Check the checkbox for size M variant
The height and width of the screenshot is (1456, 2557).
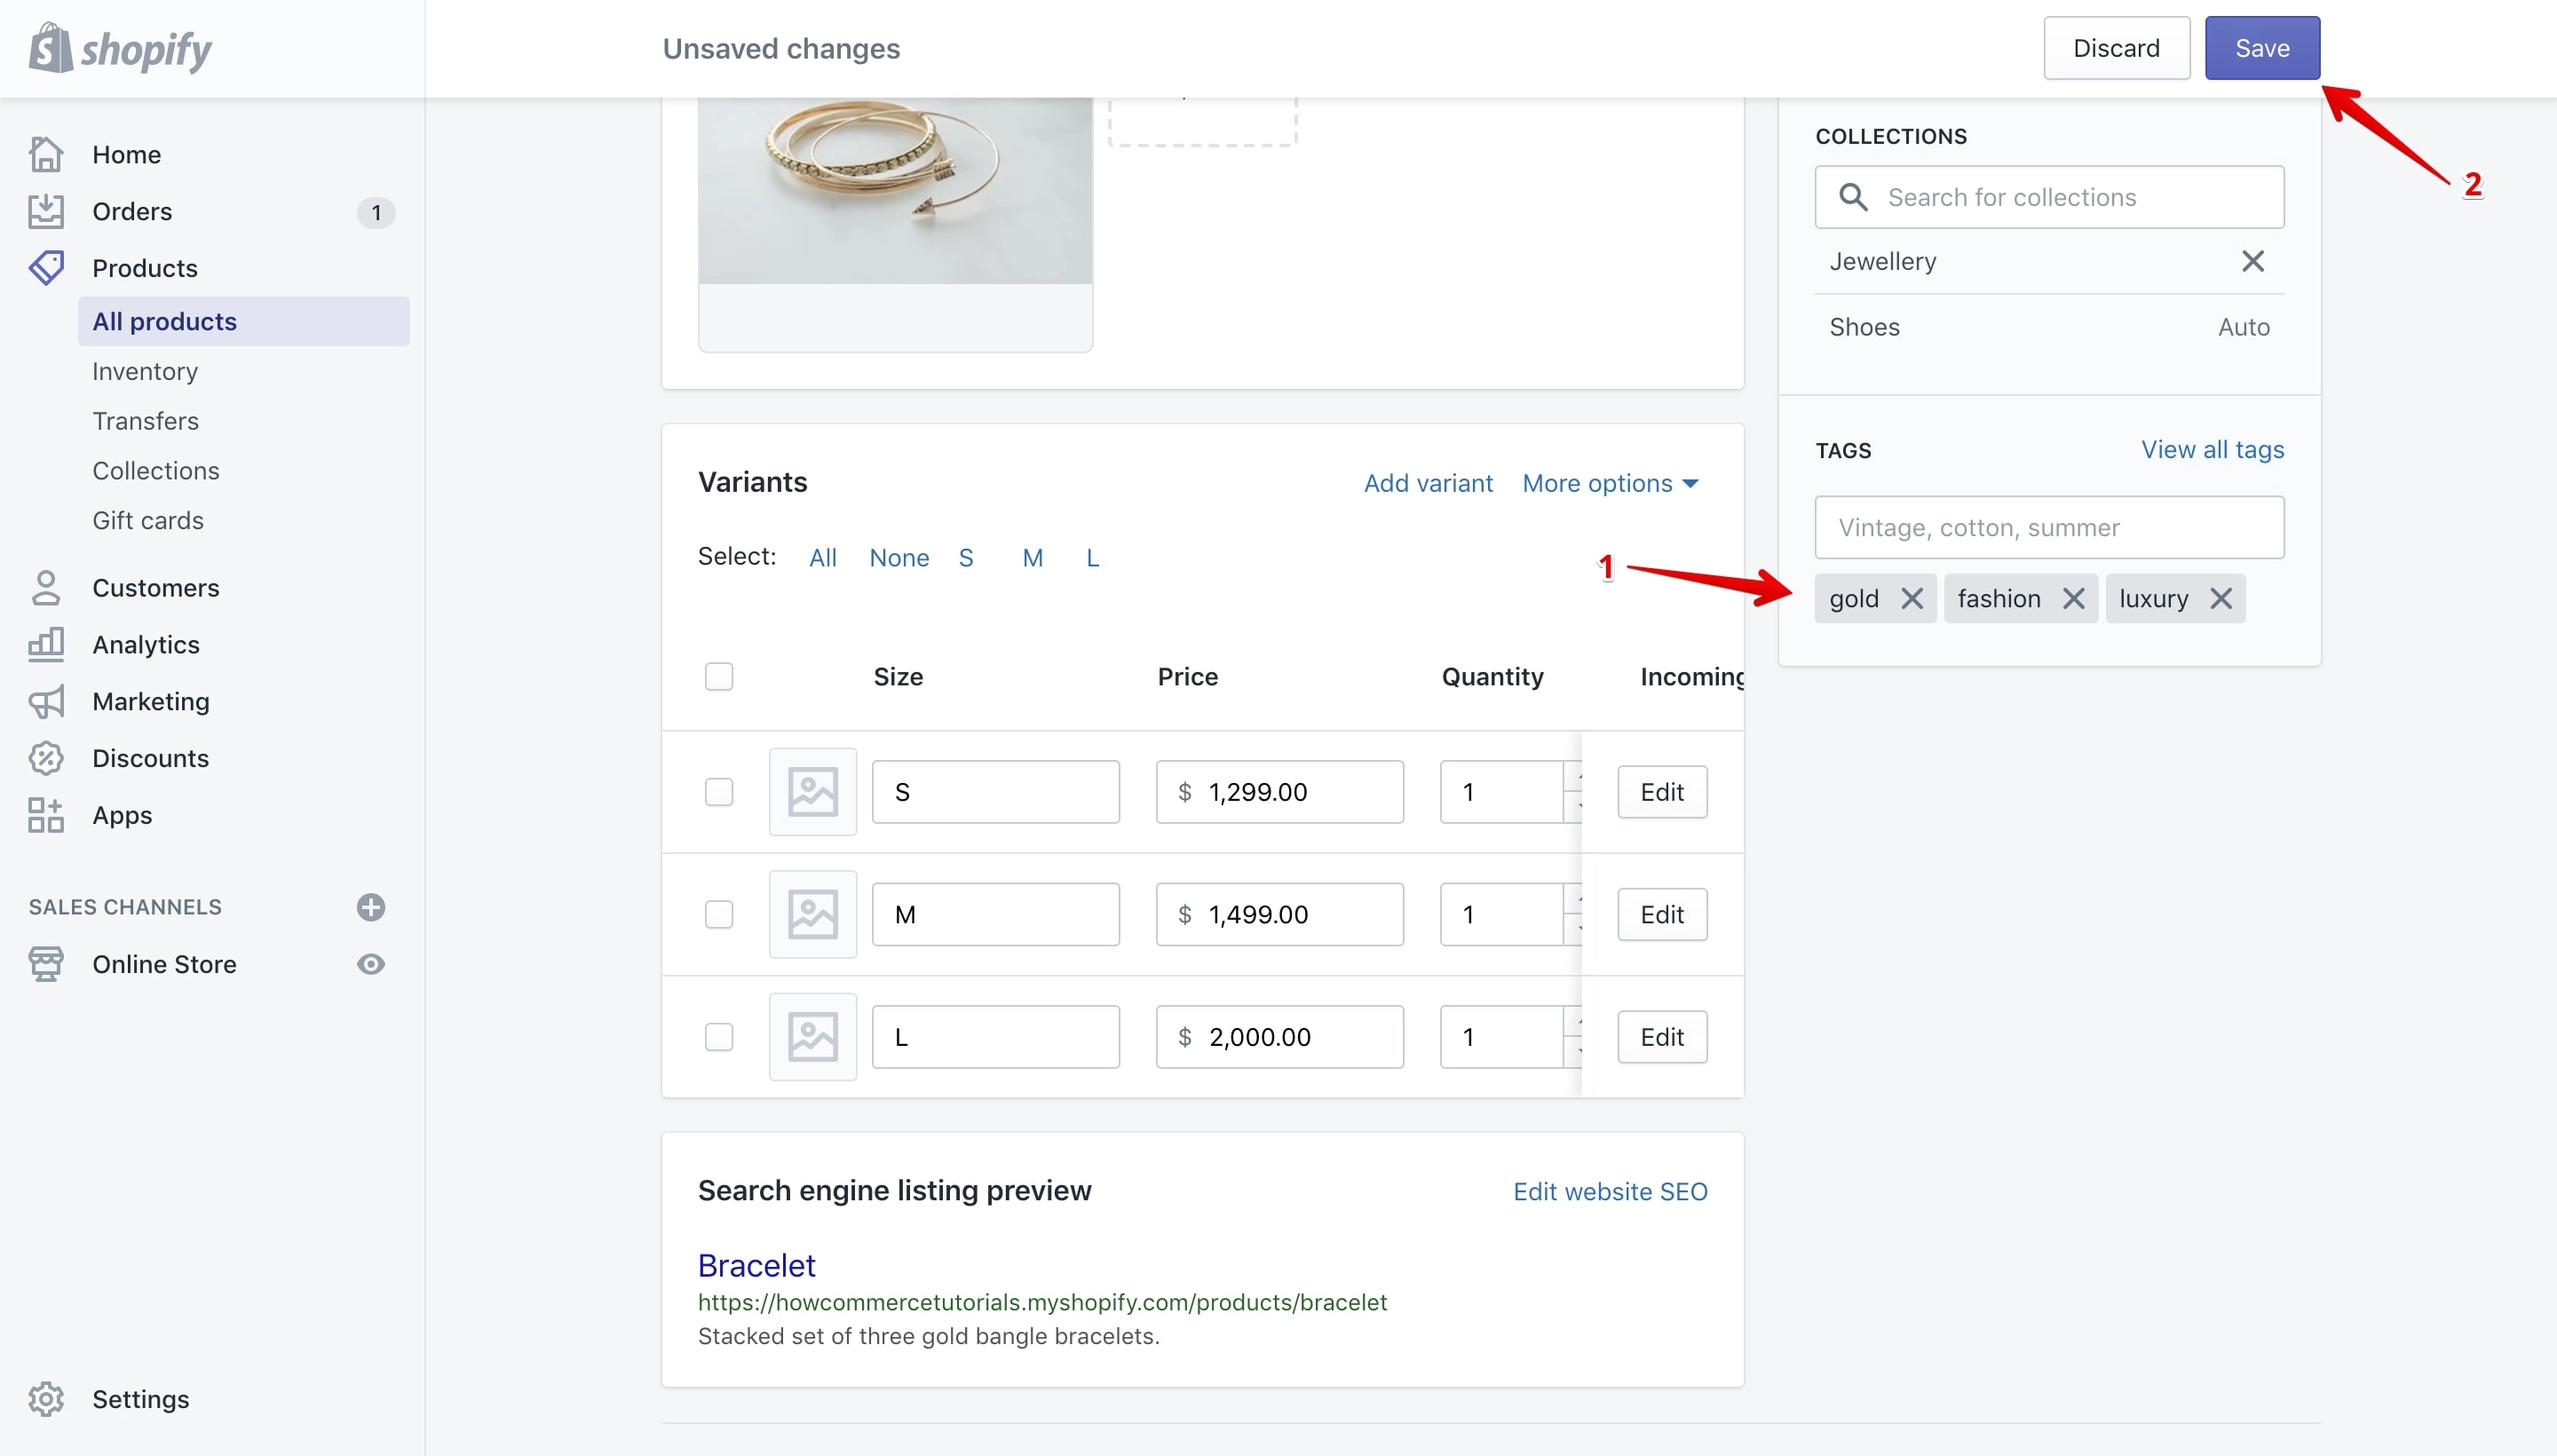click(x=718, y=914)
